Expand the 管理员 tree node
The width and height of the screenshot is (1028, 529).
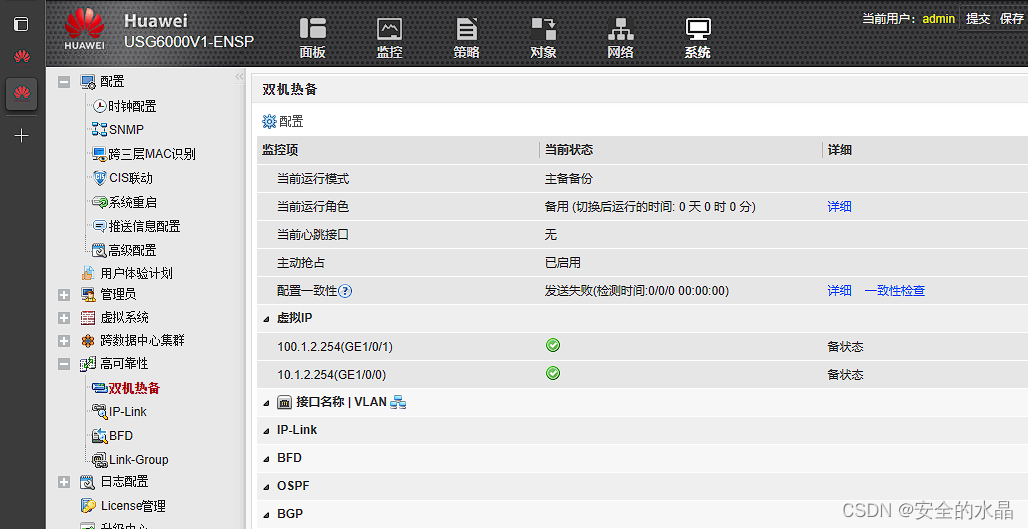click(x=64, y=295)
